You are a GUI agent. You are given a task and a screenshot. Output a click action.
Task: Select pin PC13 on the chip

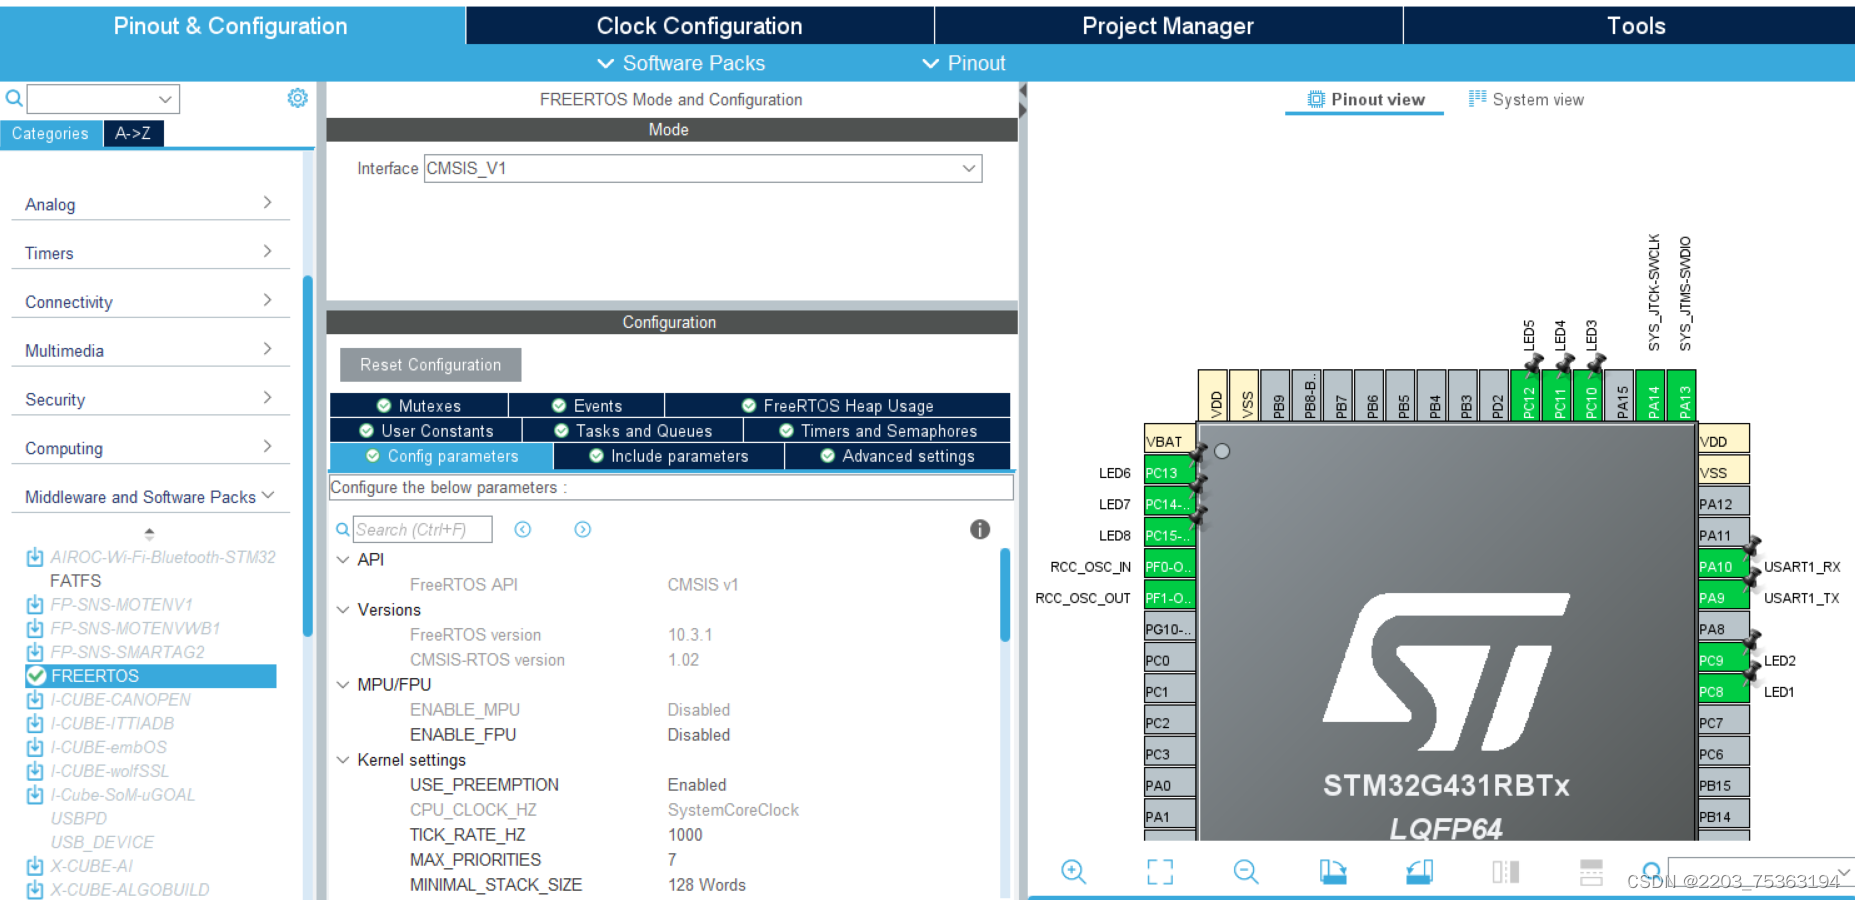tap(1169, 472)
